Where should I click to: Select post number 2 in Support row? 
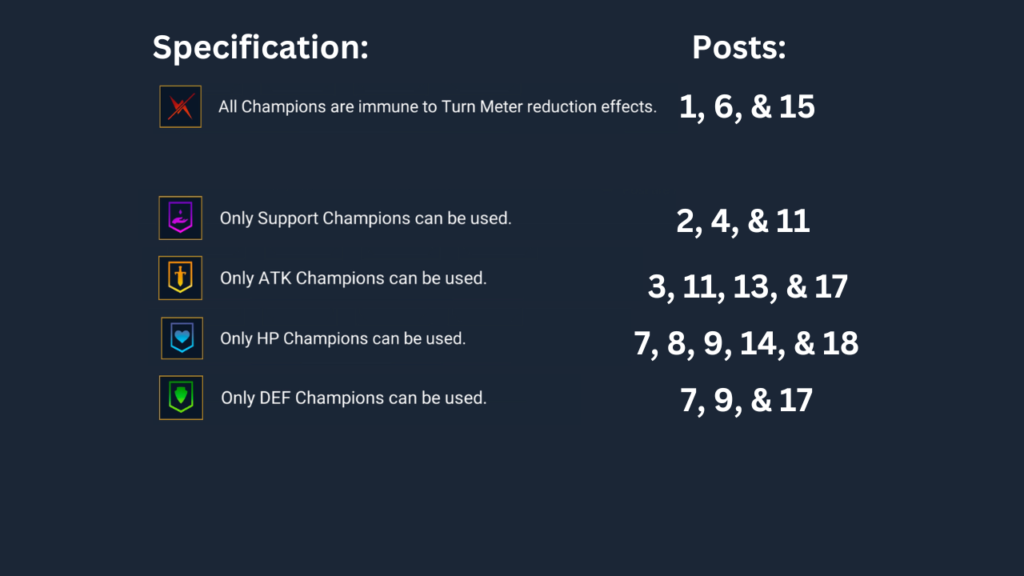[x=687, y=221]
